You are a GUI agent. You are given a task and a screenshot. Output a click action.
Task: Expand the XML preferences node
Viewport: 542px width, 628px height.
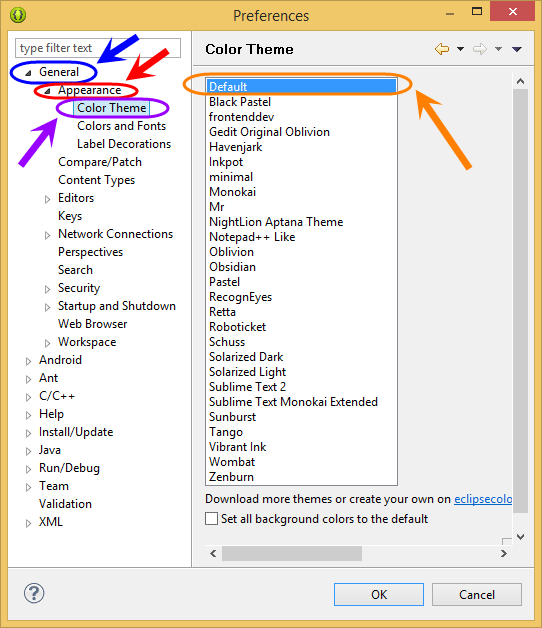point(28,523)
